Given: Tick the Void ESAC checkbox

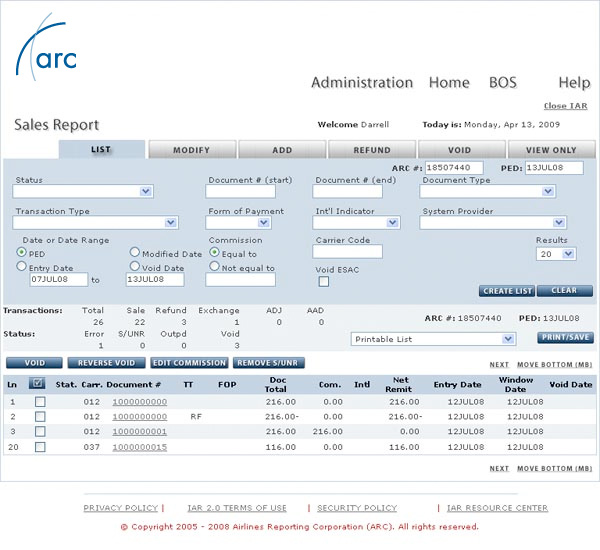Looking at the screenshot, I should pos(324,282).
